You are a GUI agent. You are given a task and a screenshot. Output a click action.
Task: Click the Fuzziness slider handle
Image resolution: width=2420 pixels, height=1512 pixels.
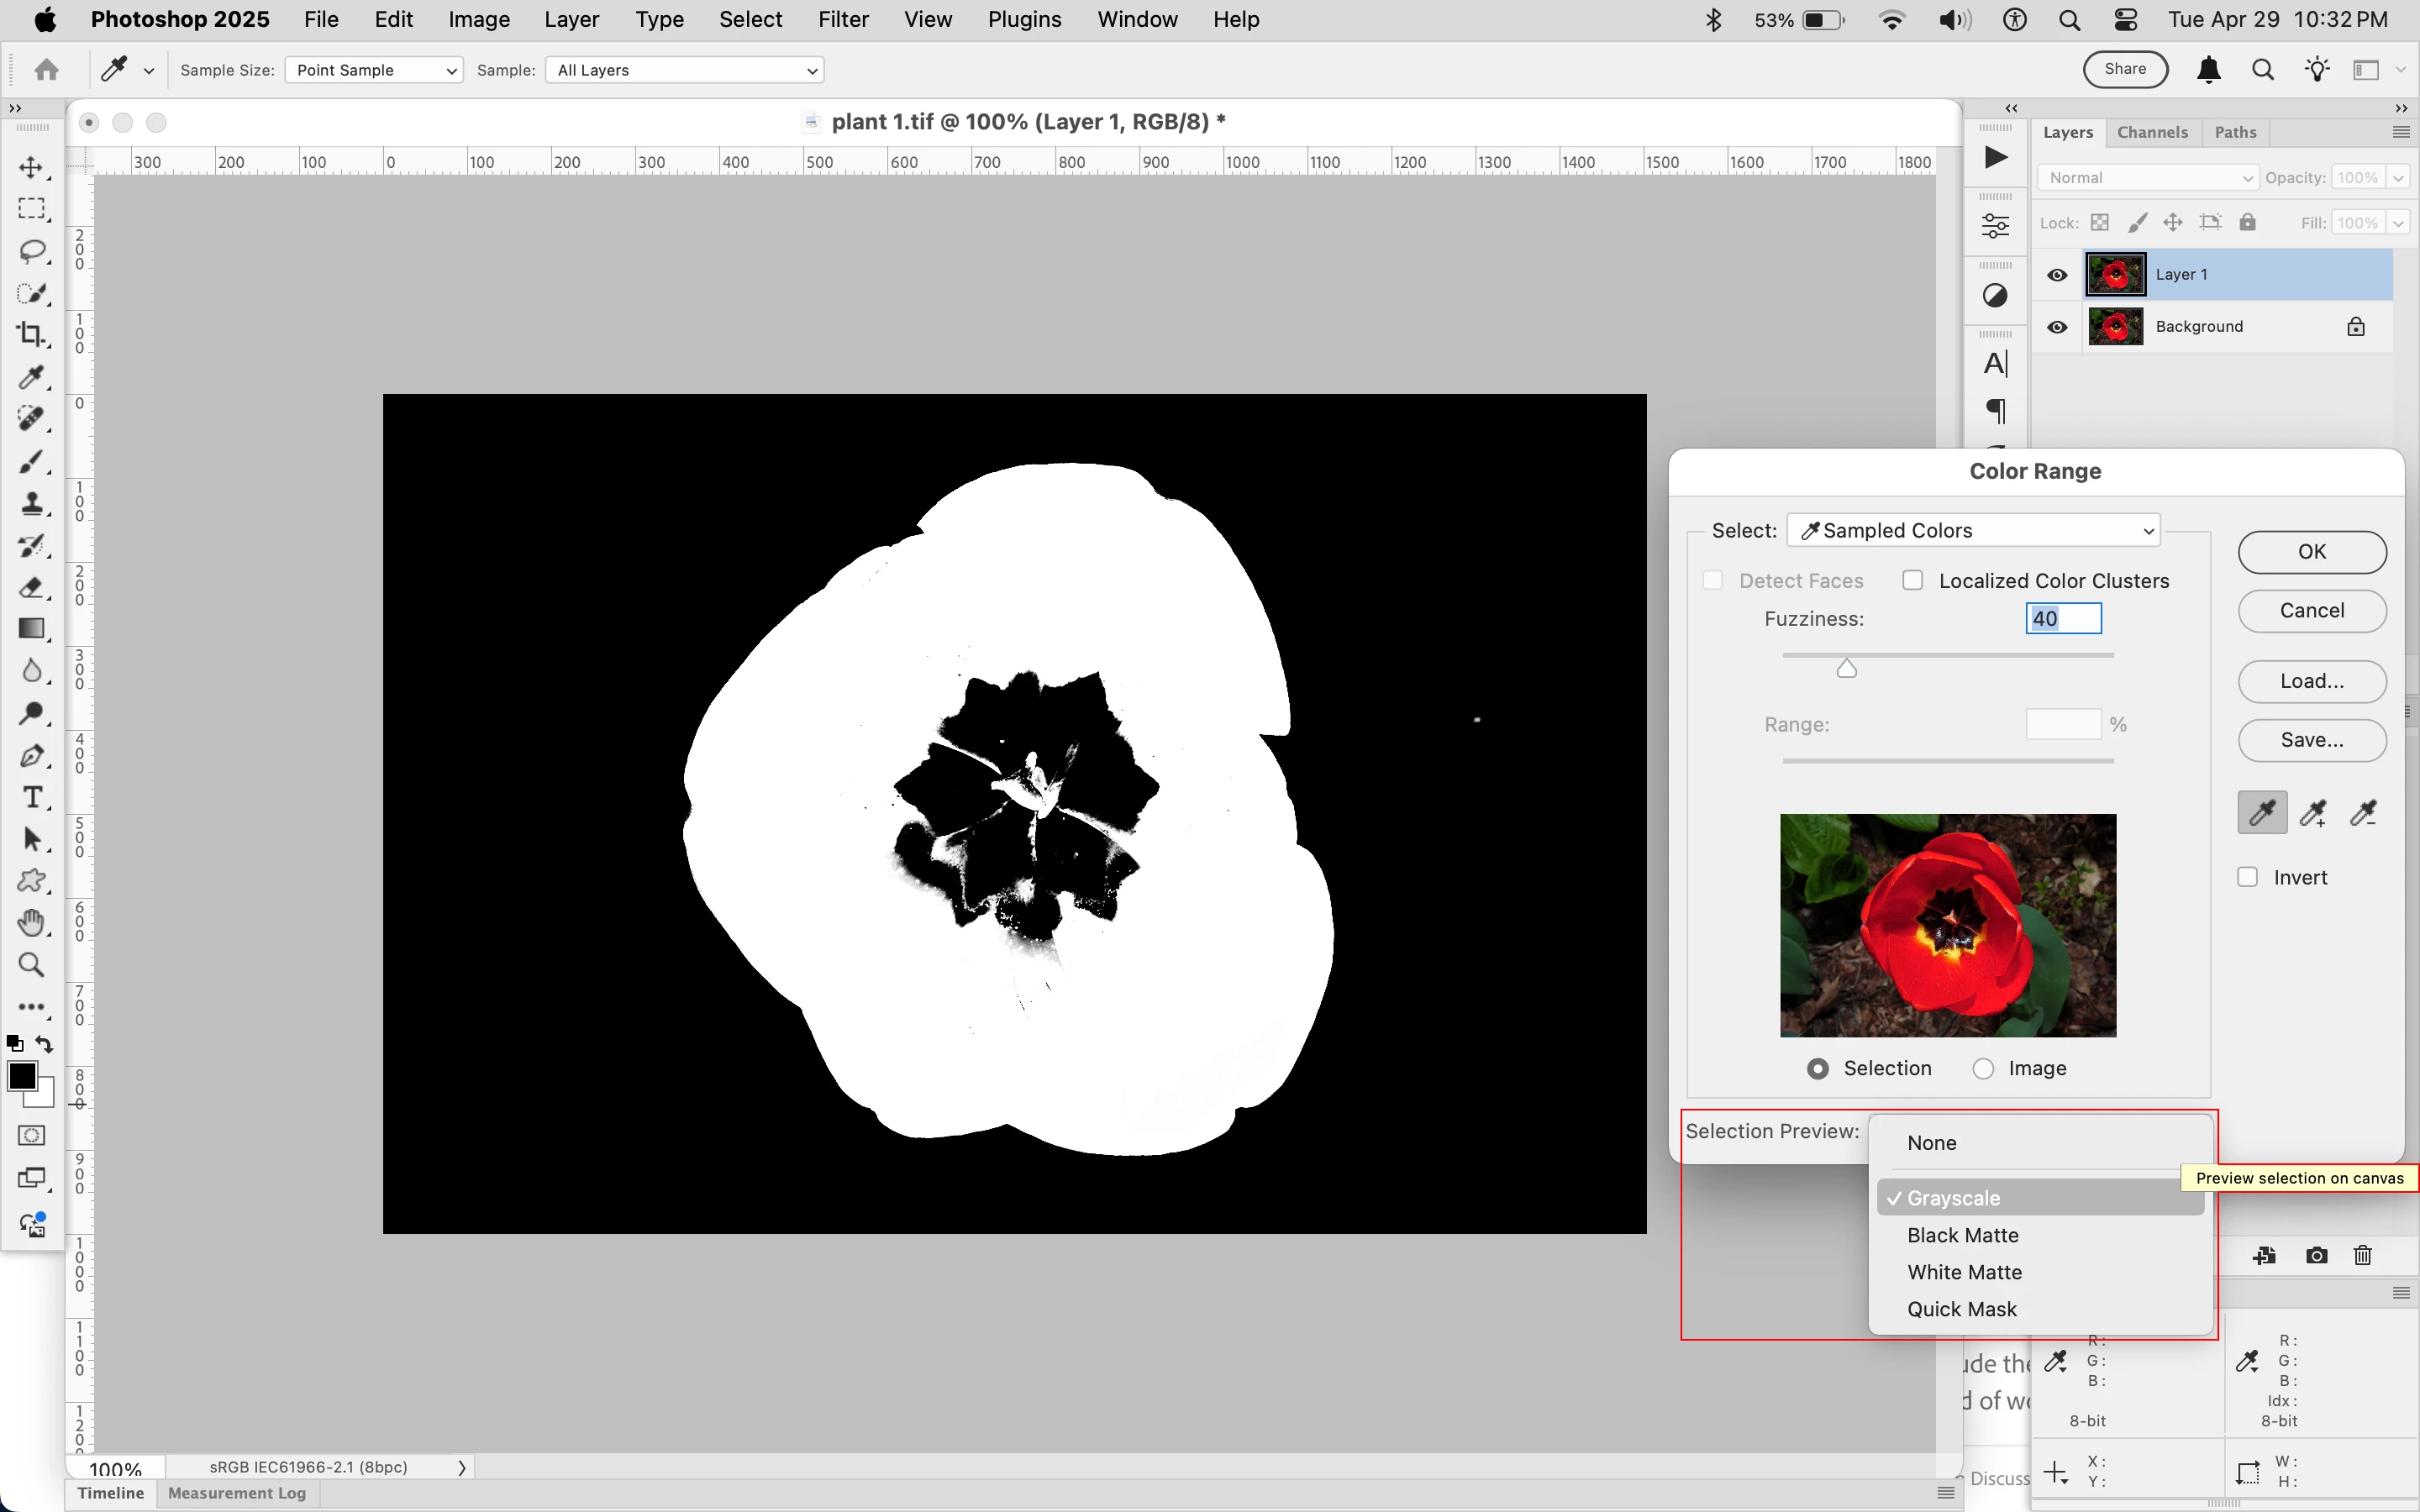1847,669
